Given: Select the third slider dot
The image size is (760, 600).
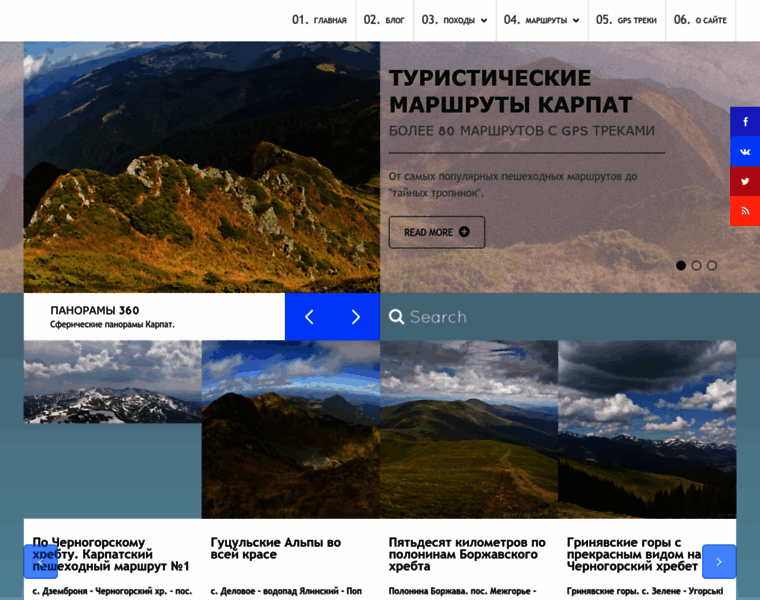Looking at the screenshot, I should 712,266.
